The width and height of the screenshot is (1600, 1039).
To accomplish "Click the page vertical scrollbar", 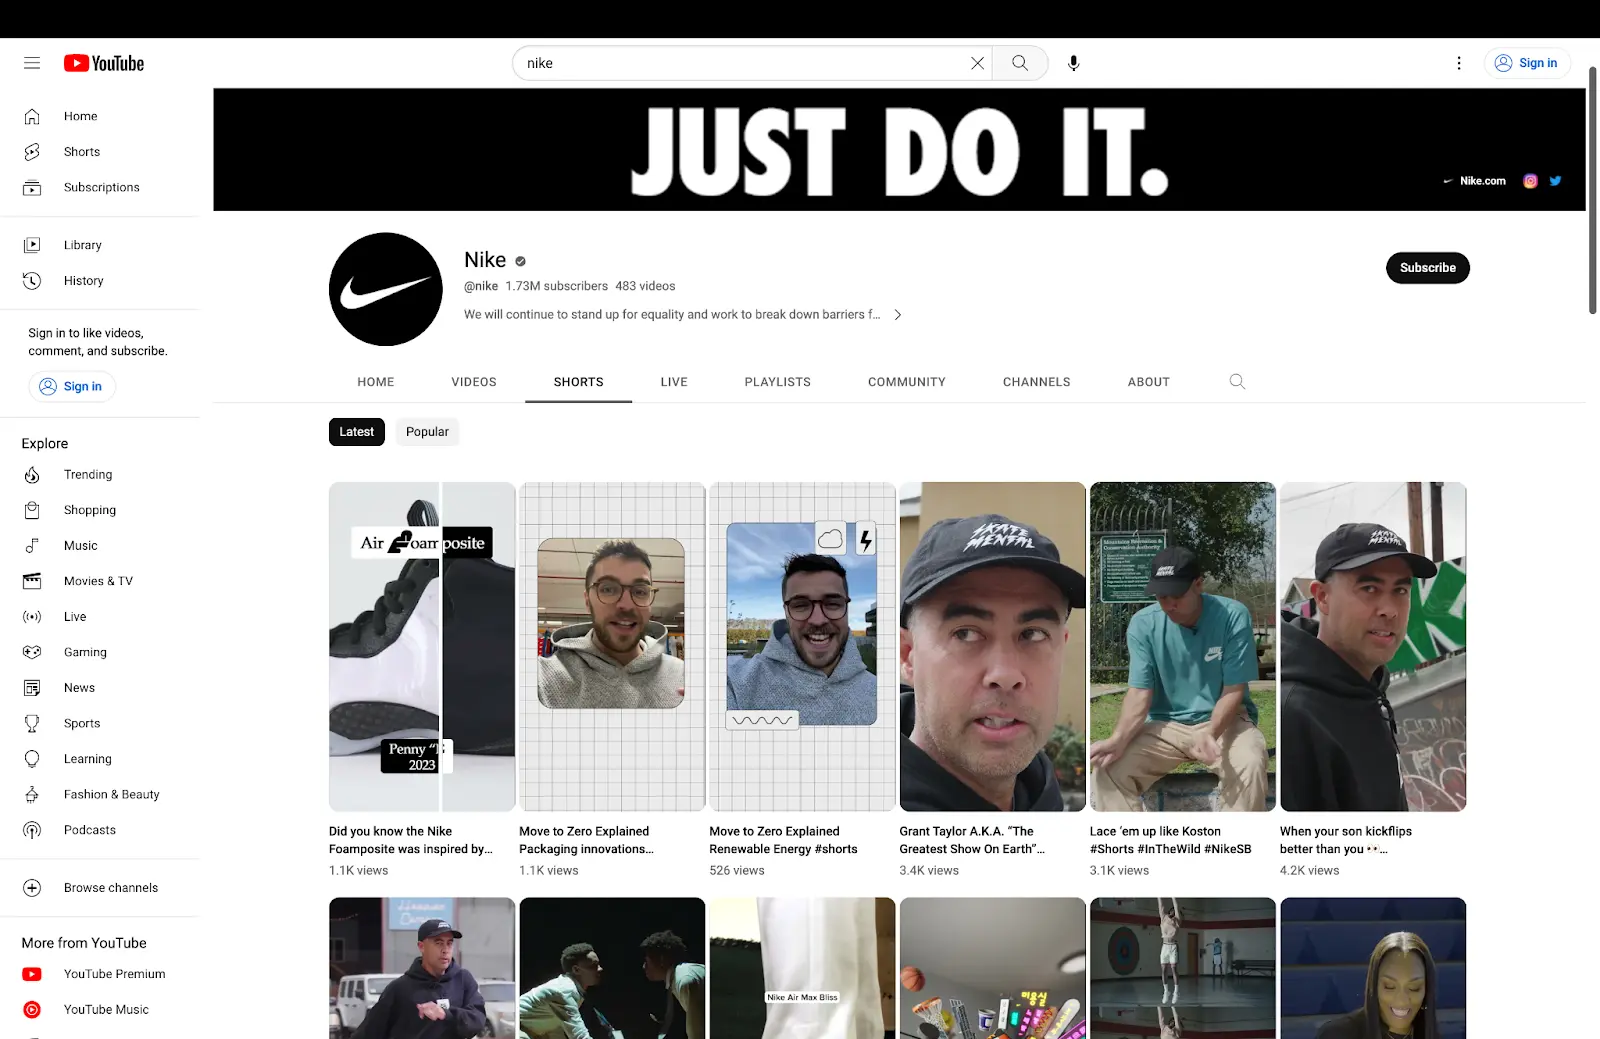I will point(1593,191).
